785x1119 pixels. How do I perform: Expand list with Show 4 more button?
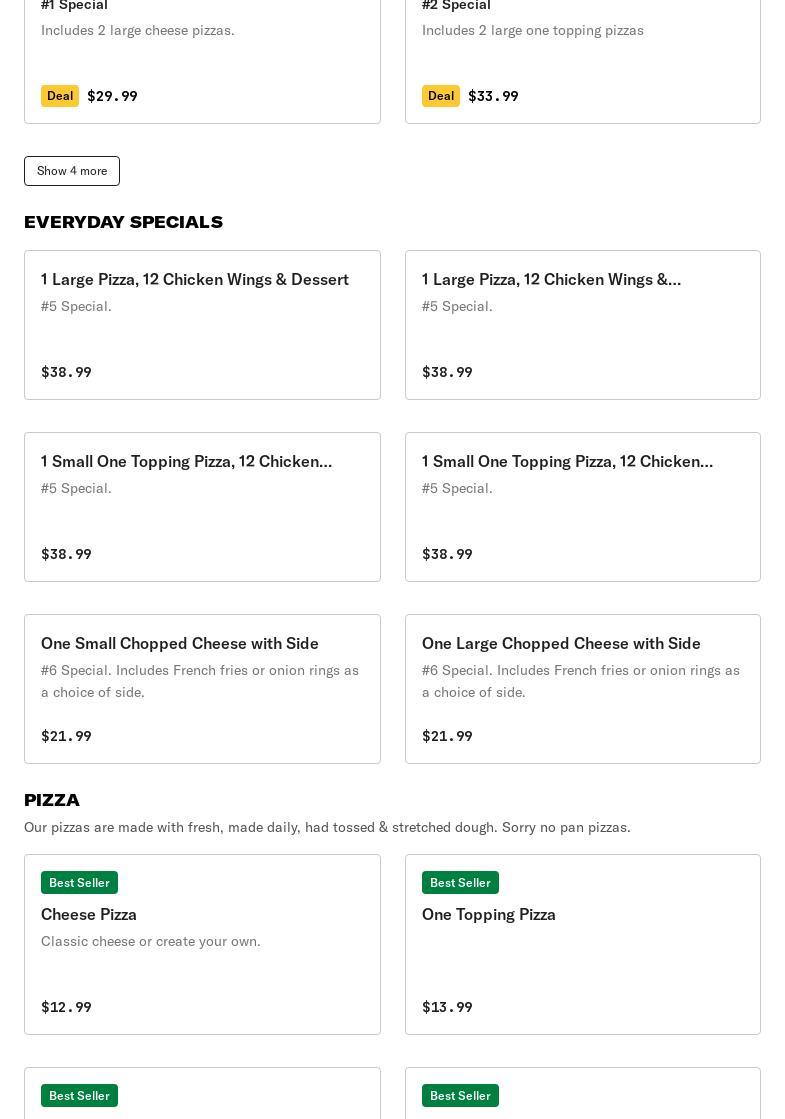[72, 171]
